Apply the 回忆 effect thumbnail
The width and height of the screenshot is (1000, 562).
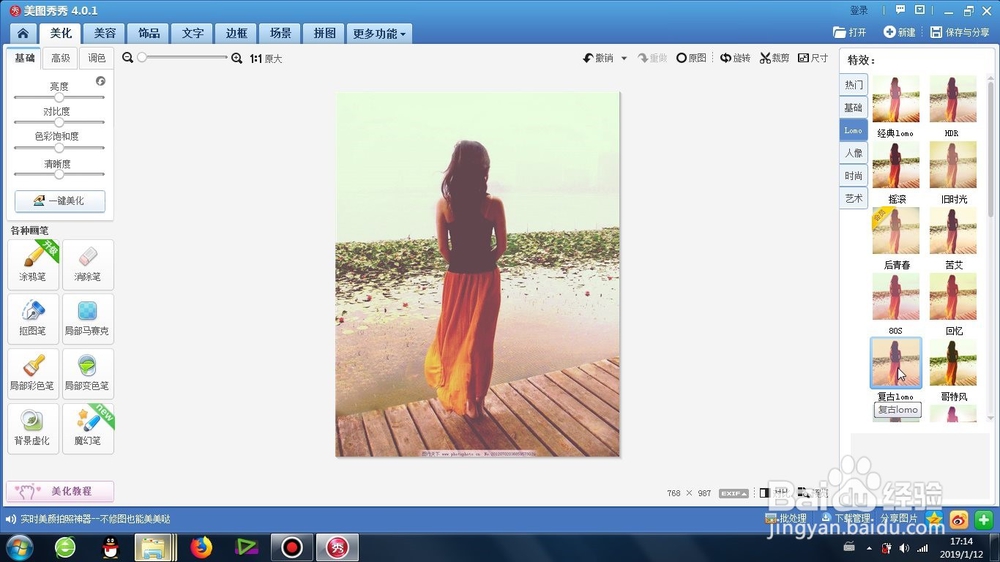click(953, 296)
